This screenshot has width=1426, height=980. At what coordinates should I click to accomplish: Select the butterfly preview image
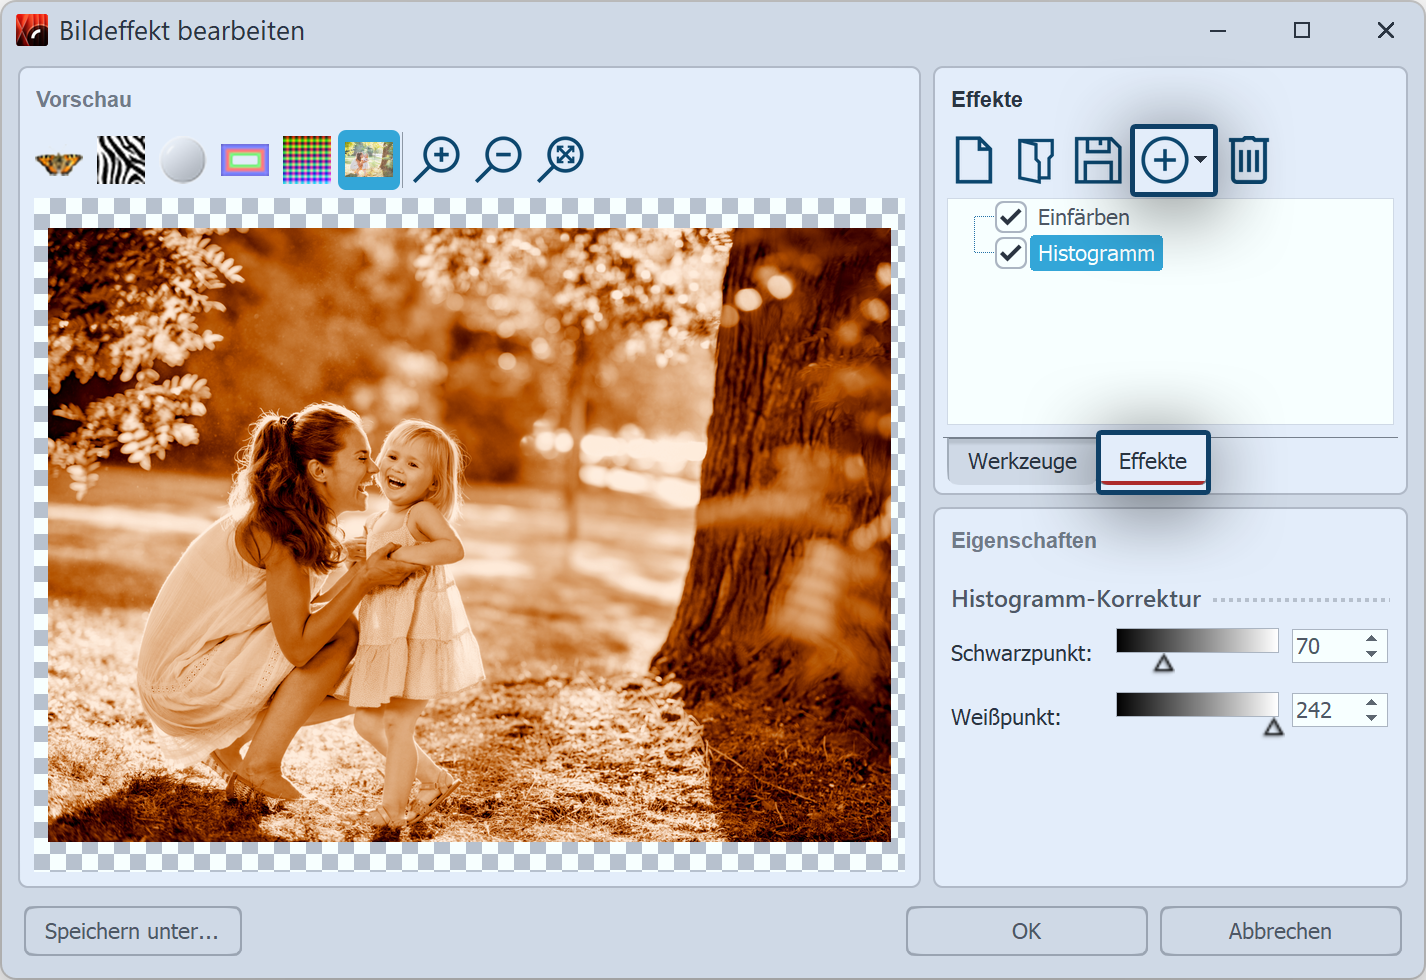57,159
